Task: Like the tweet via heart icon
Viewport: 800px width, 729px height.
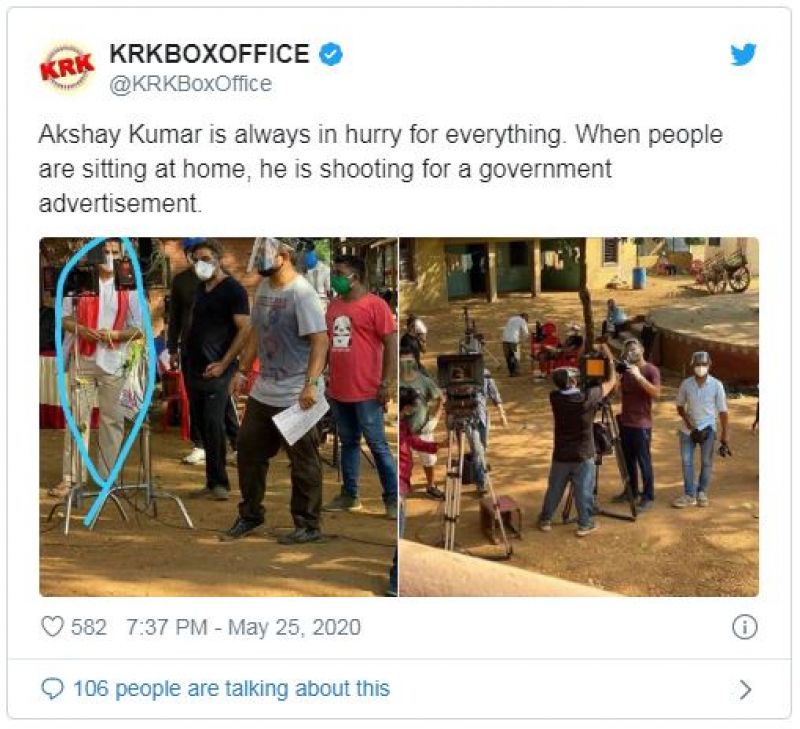Action: tap(52, 626)
